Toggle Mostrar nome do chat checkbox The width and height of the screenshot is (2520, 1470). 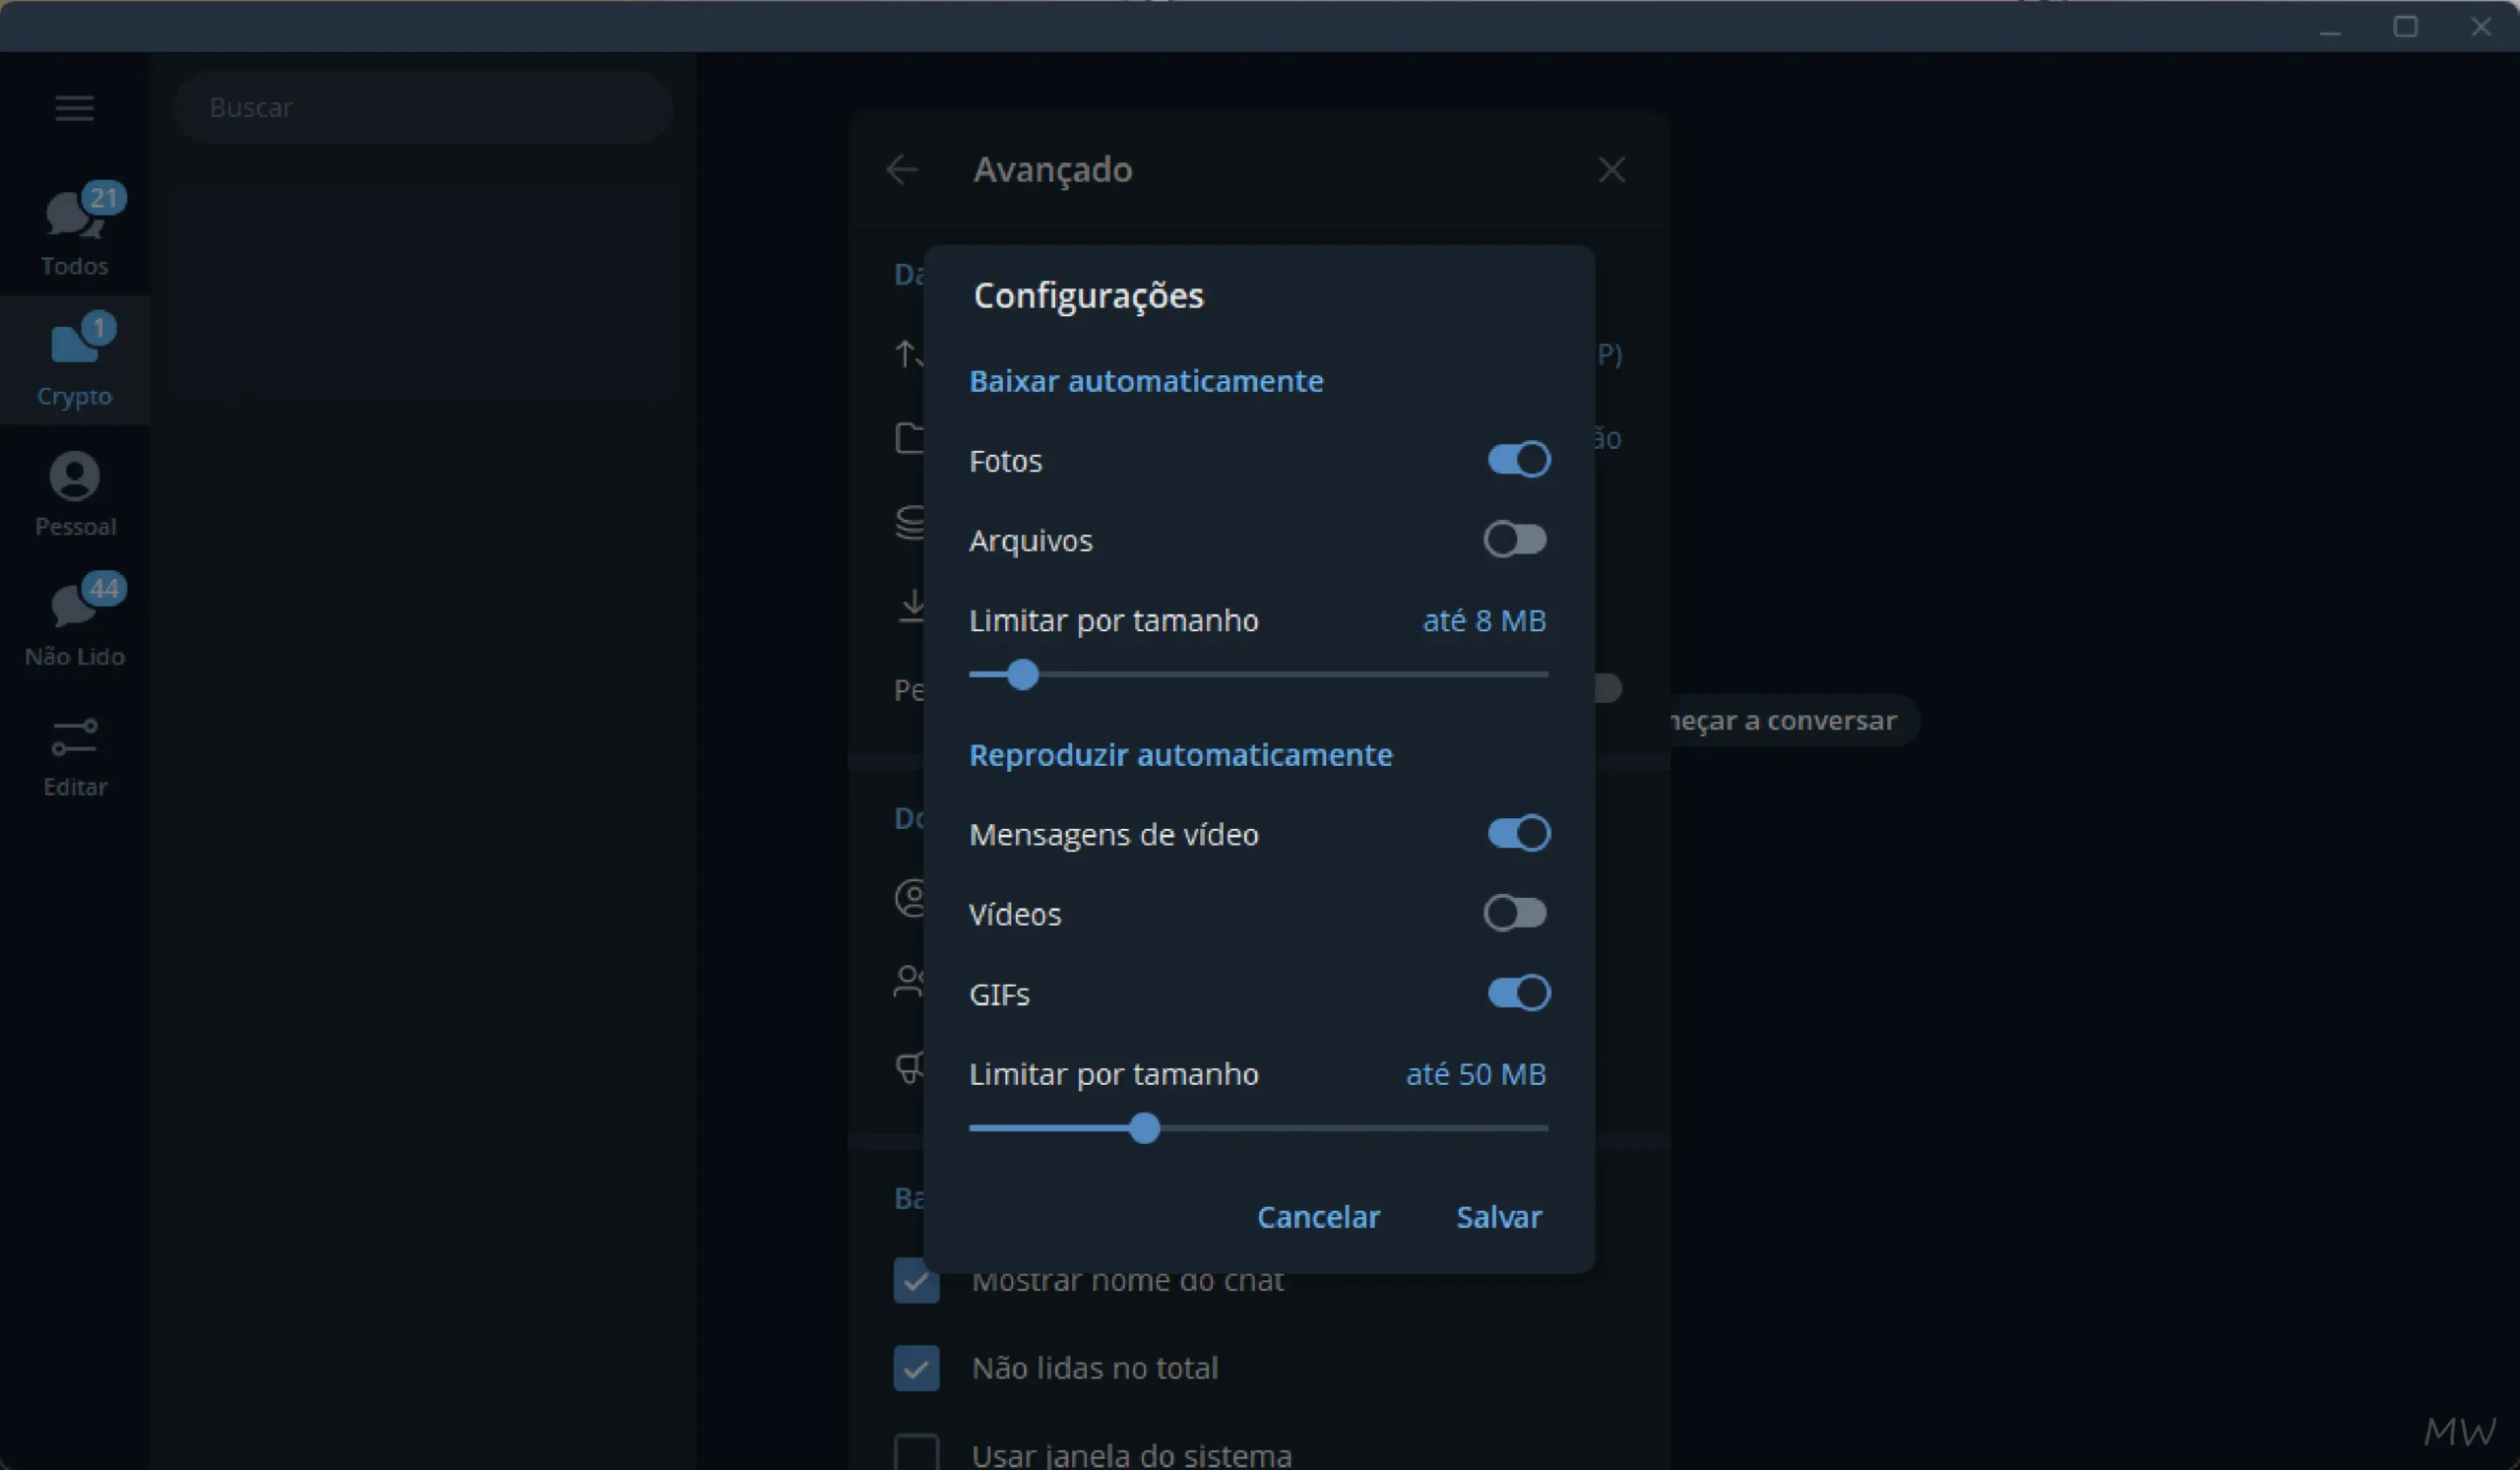point(916,1280)
